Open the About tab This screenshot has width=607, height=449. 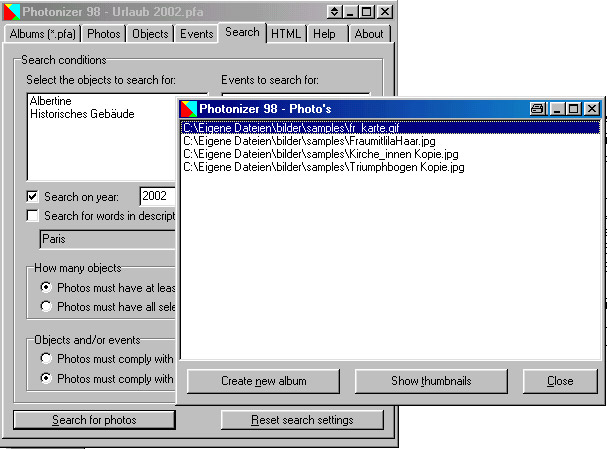pos(369,34)
